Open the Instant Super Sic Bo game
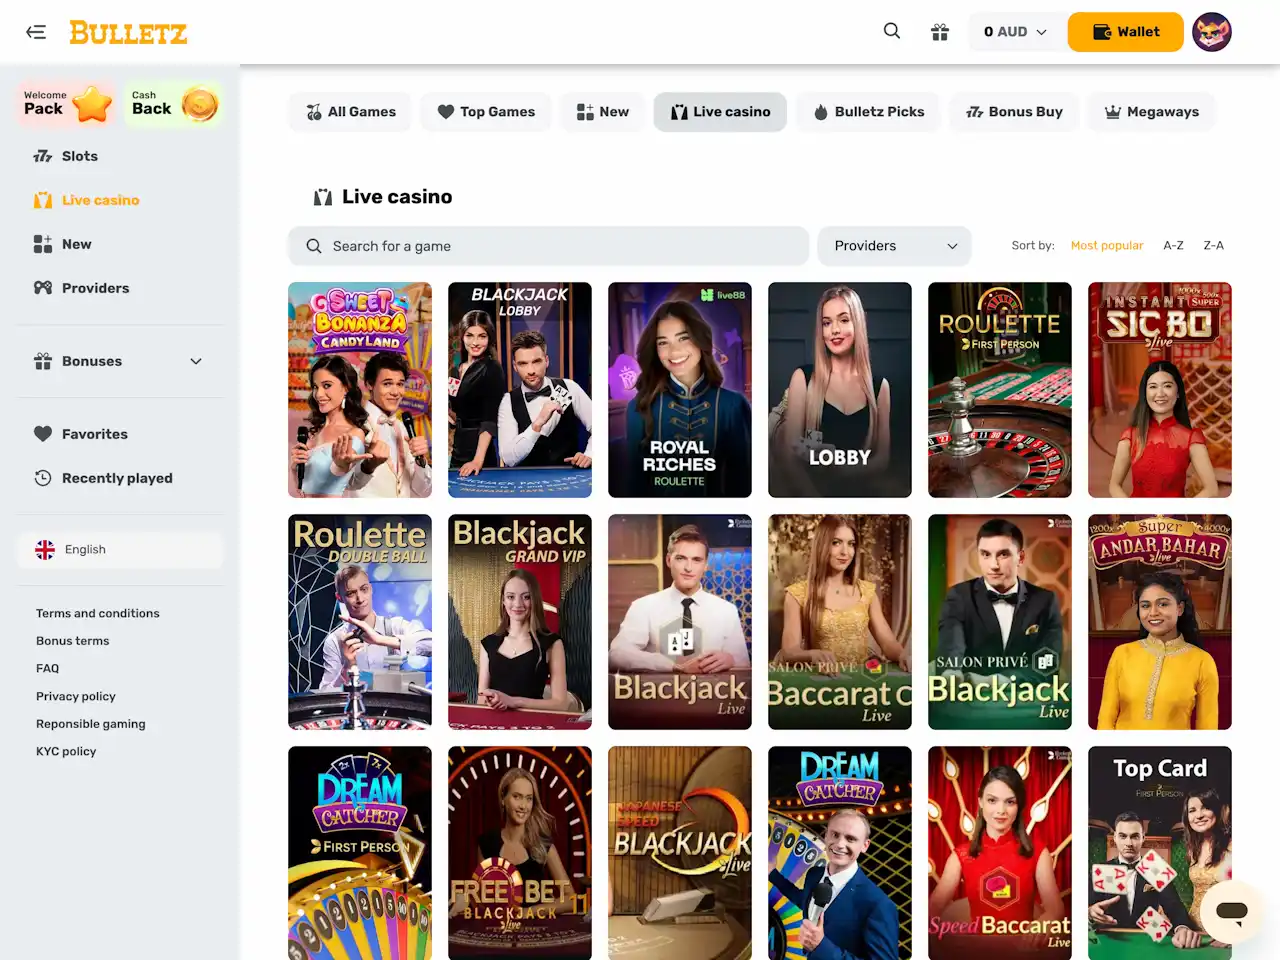 (x=1159, y=390)
